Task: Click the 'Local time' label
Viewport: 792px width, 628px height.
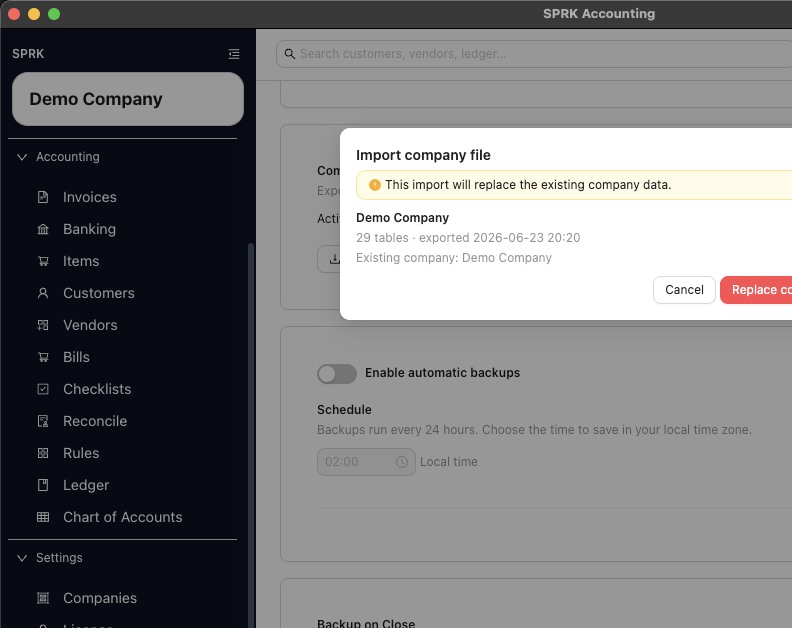Action: (x=449, y=462)
